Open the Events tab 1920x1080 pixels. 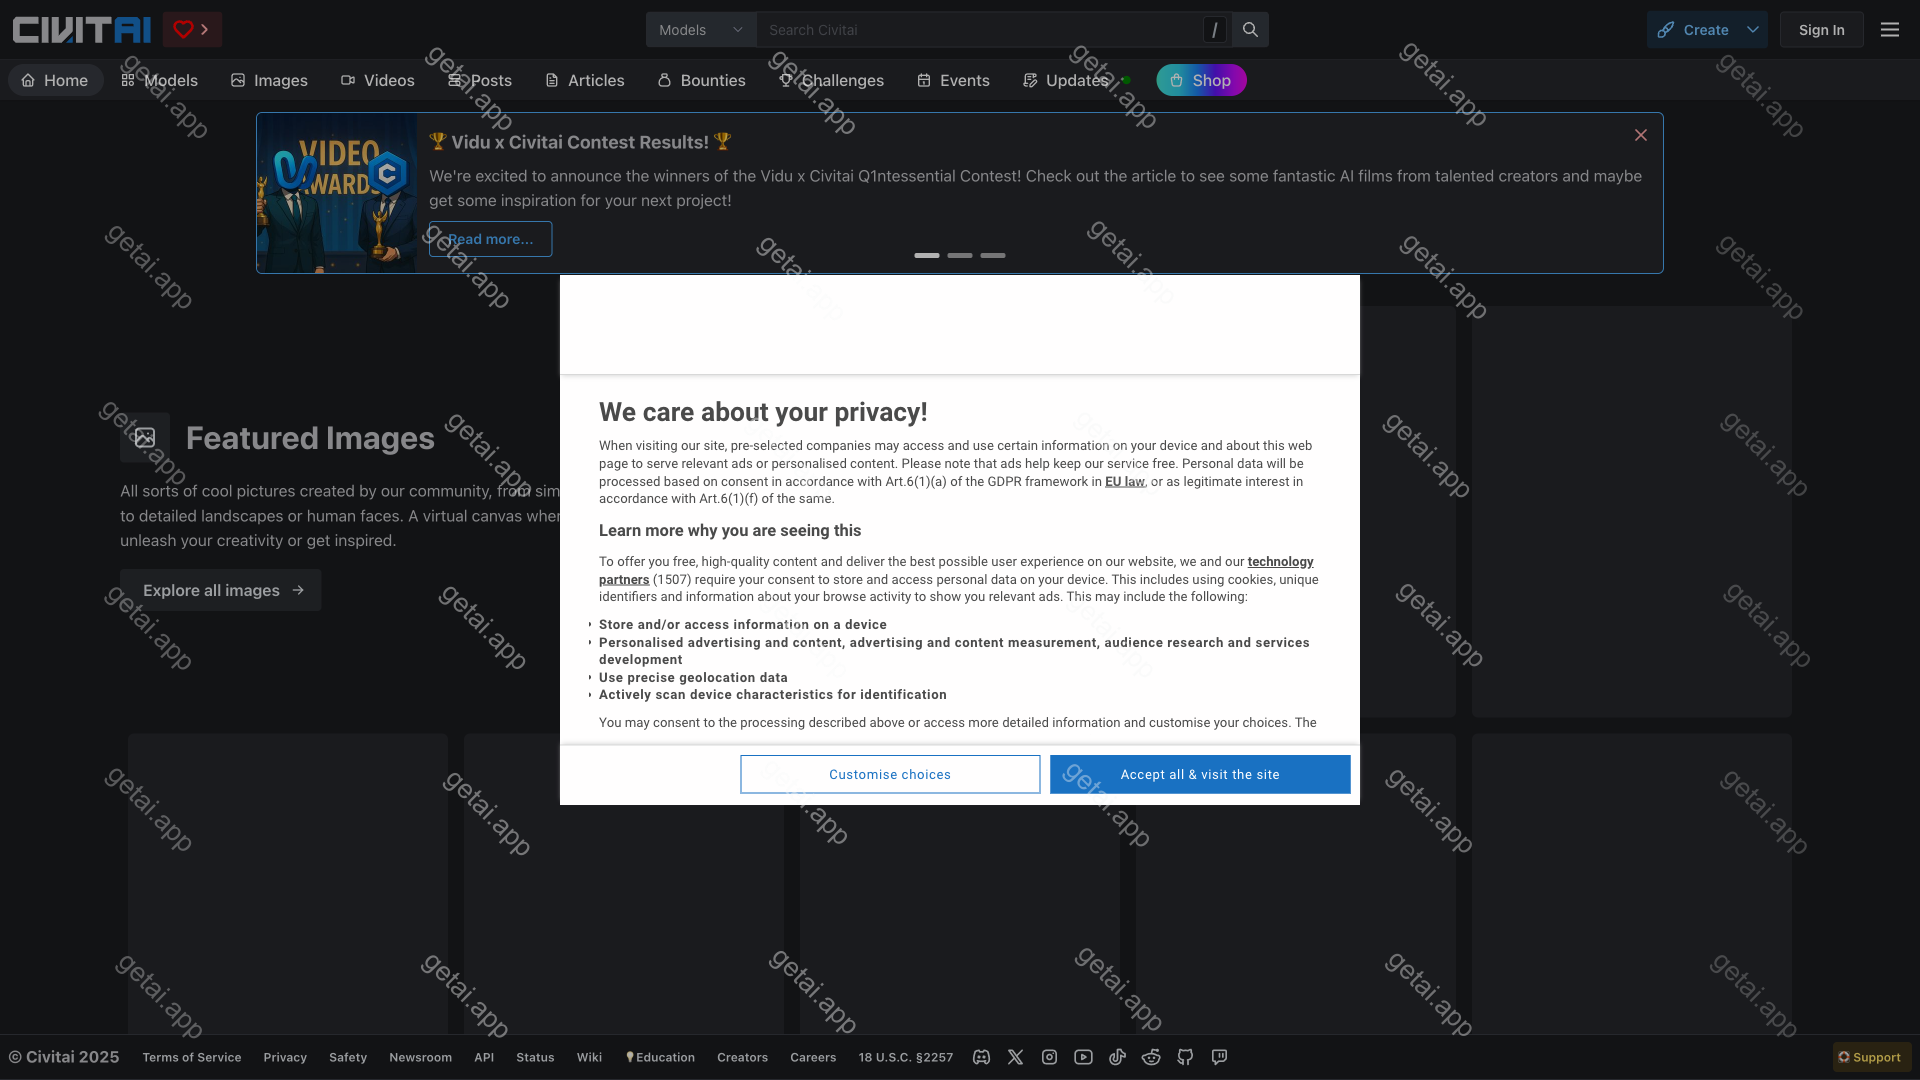(954, 80)
